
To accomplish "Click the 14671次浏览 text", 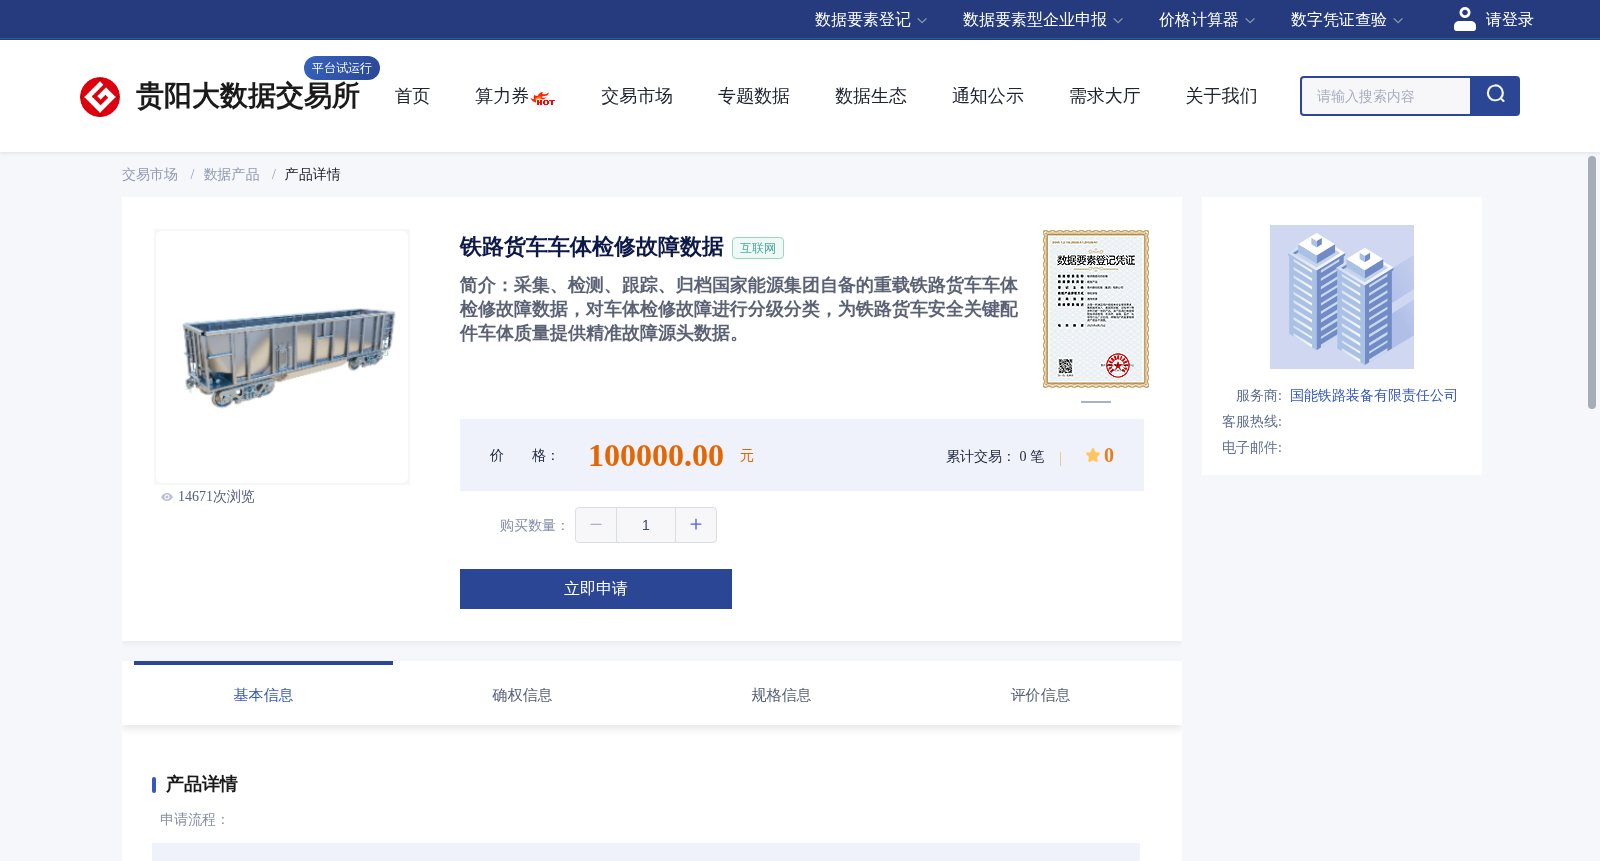I will (x=216, y=497).
